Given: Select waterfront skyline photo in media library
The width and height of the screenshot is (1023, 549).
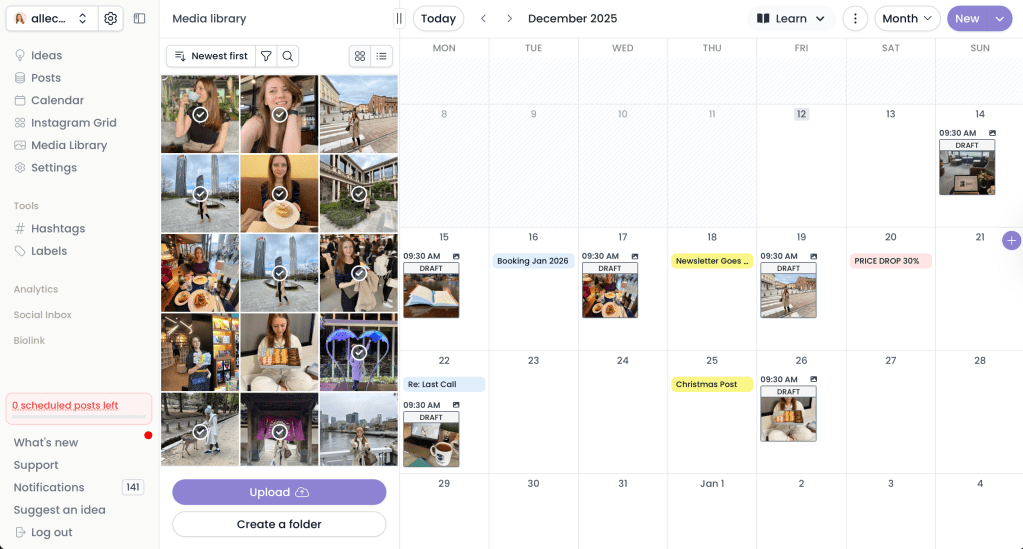Looking at the screenshot, I should (359, 429).
